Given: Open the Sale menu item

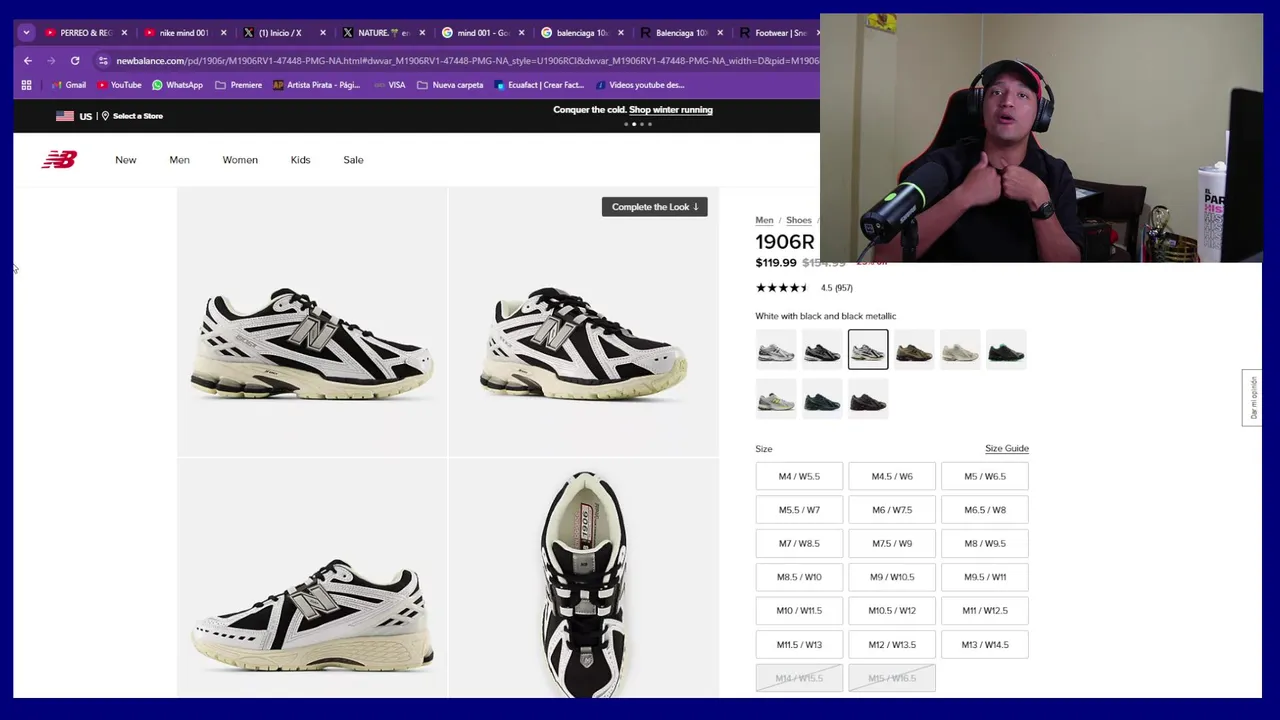Looking at the screenshot, I should pos(353,160).
